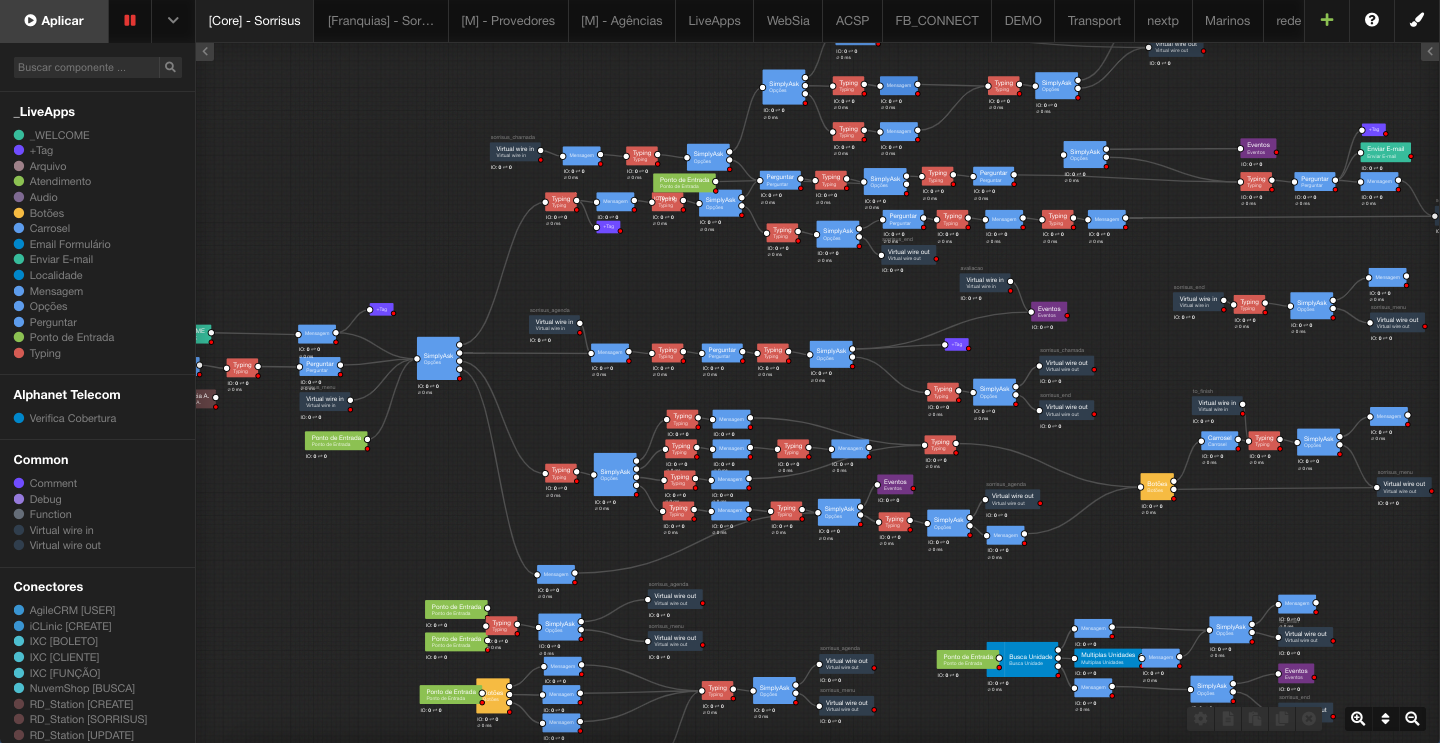Expand the right panel arrow
This screenshot has width=1440, height=743.
(x=1430, y=52)
